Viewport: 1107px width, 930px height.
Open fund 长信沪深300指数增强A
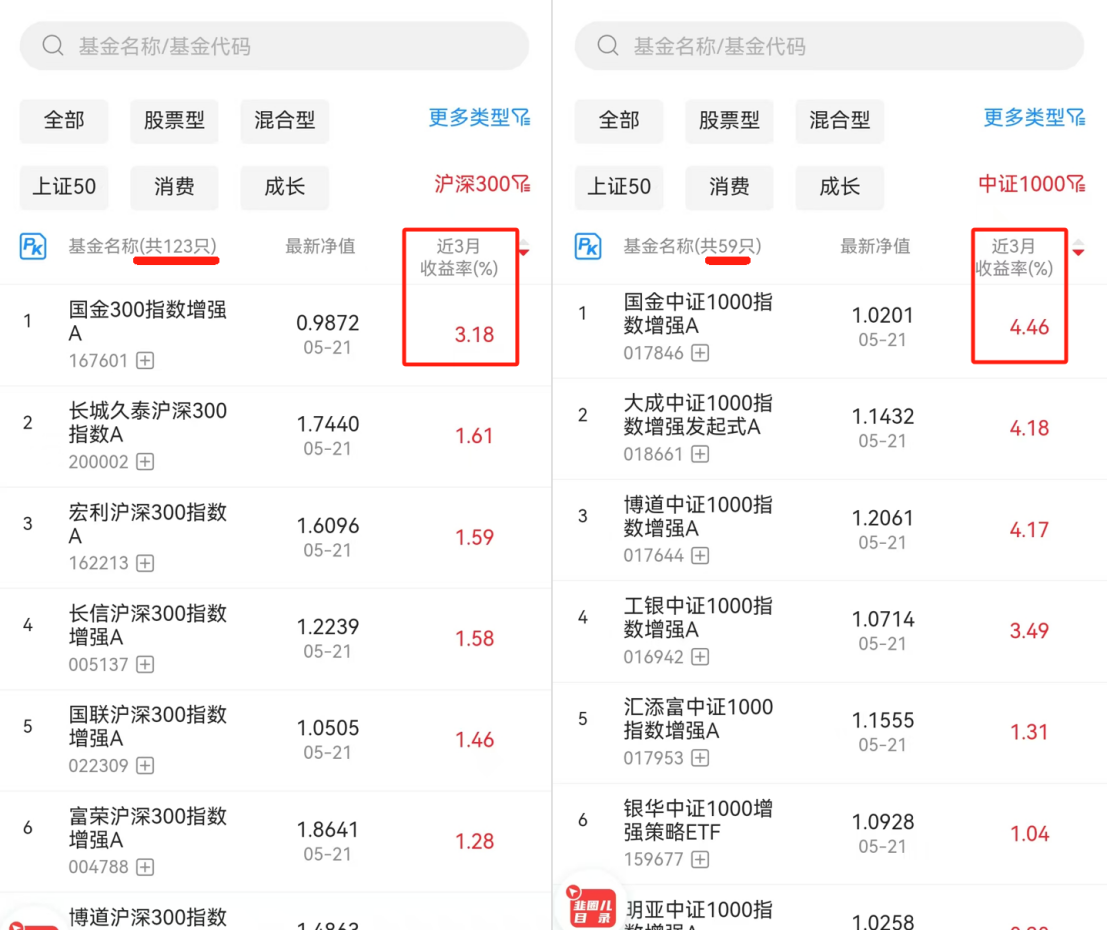point(148,625)
